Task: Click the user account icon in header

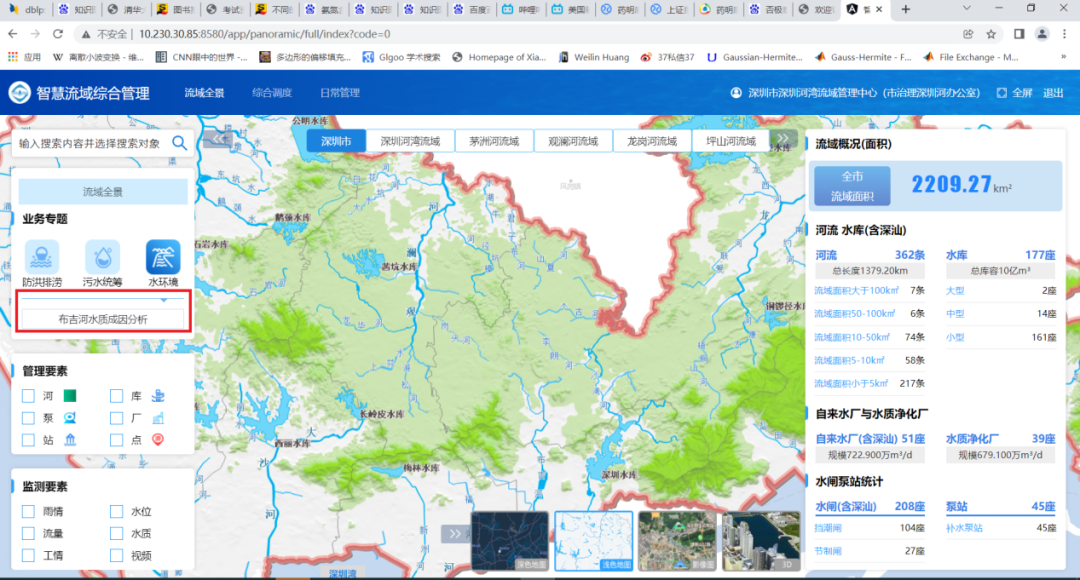Action: point(737,93)
